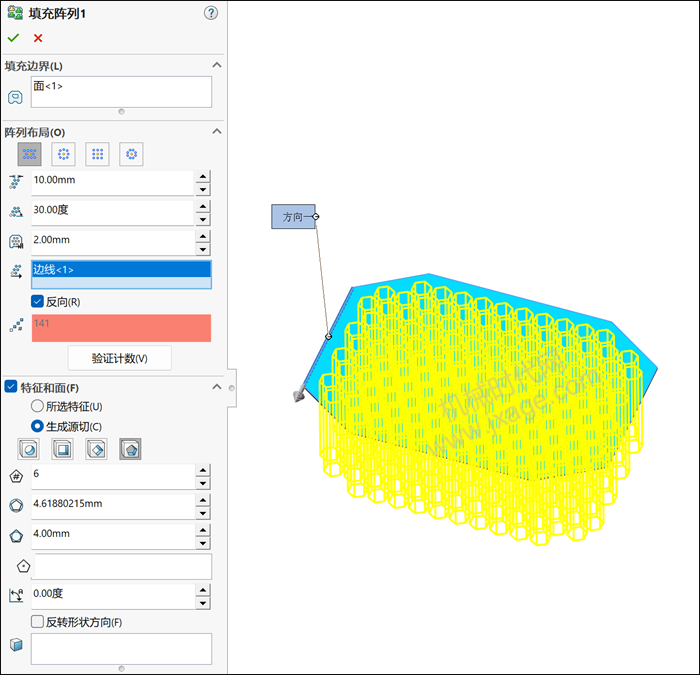
Task: Choose diamond seed cut shape
Action: click(x=96, y=449)
